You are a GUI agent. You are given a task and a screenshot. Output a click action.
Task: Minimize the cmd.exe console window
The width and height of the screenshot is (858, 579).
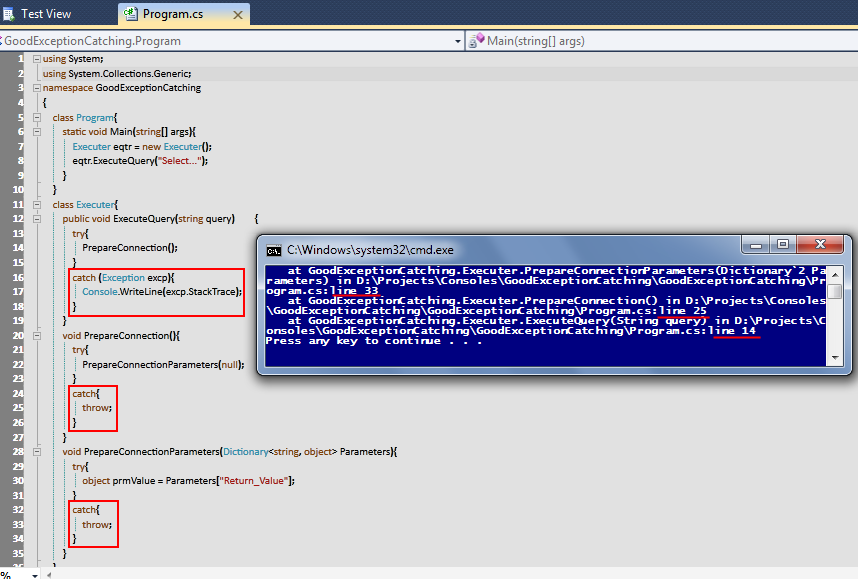pyautogui.click(x=755, y=244)
